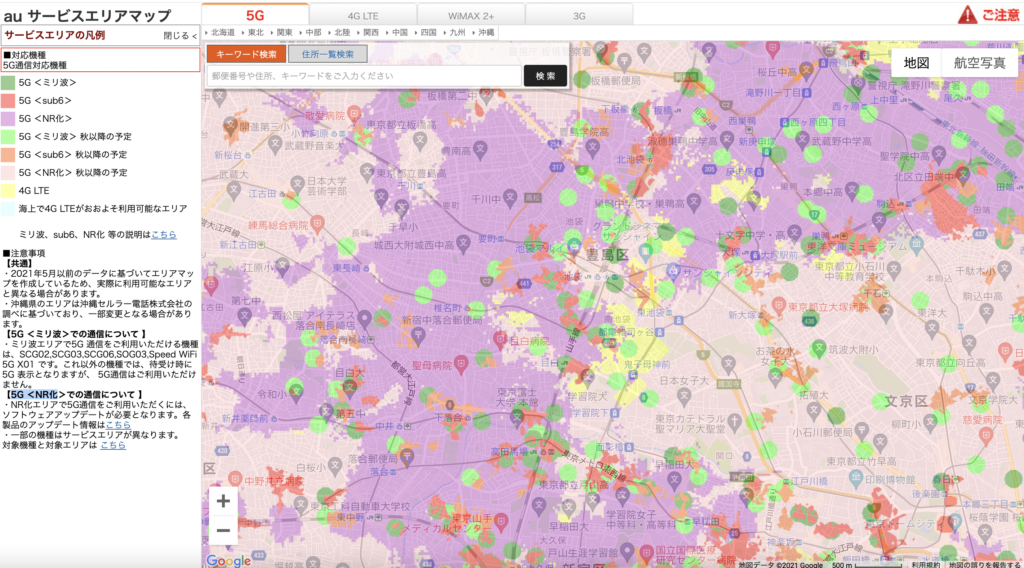Screen dimensions: 1024x568
Task: Select the 池袋マルイ shopping marker
Action: click(574, 245)
